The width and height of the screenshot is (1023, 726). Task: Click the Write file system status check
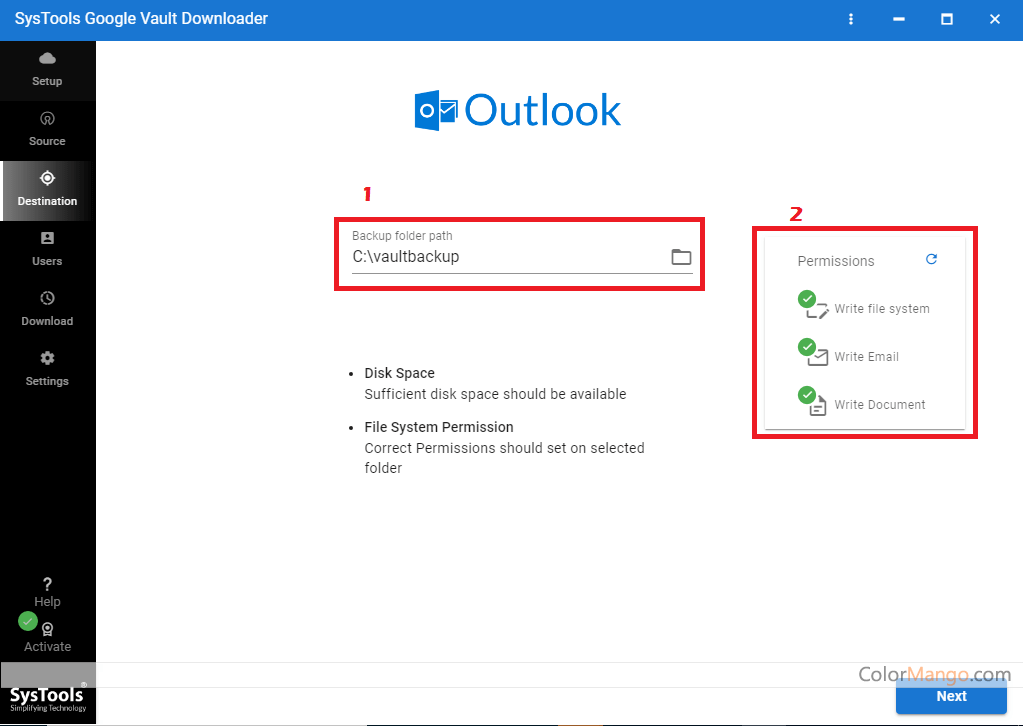click(807, 298)
